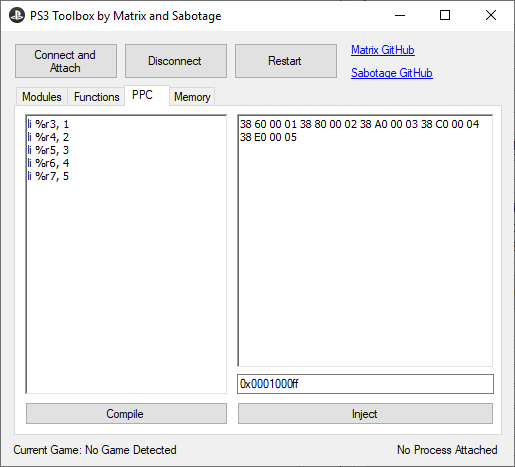Click the hex output line starting "38 60 00 01"

pyautogui.click(x=359, y=124)
